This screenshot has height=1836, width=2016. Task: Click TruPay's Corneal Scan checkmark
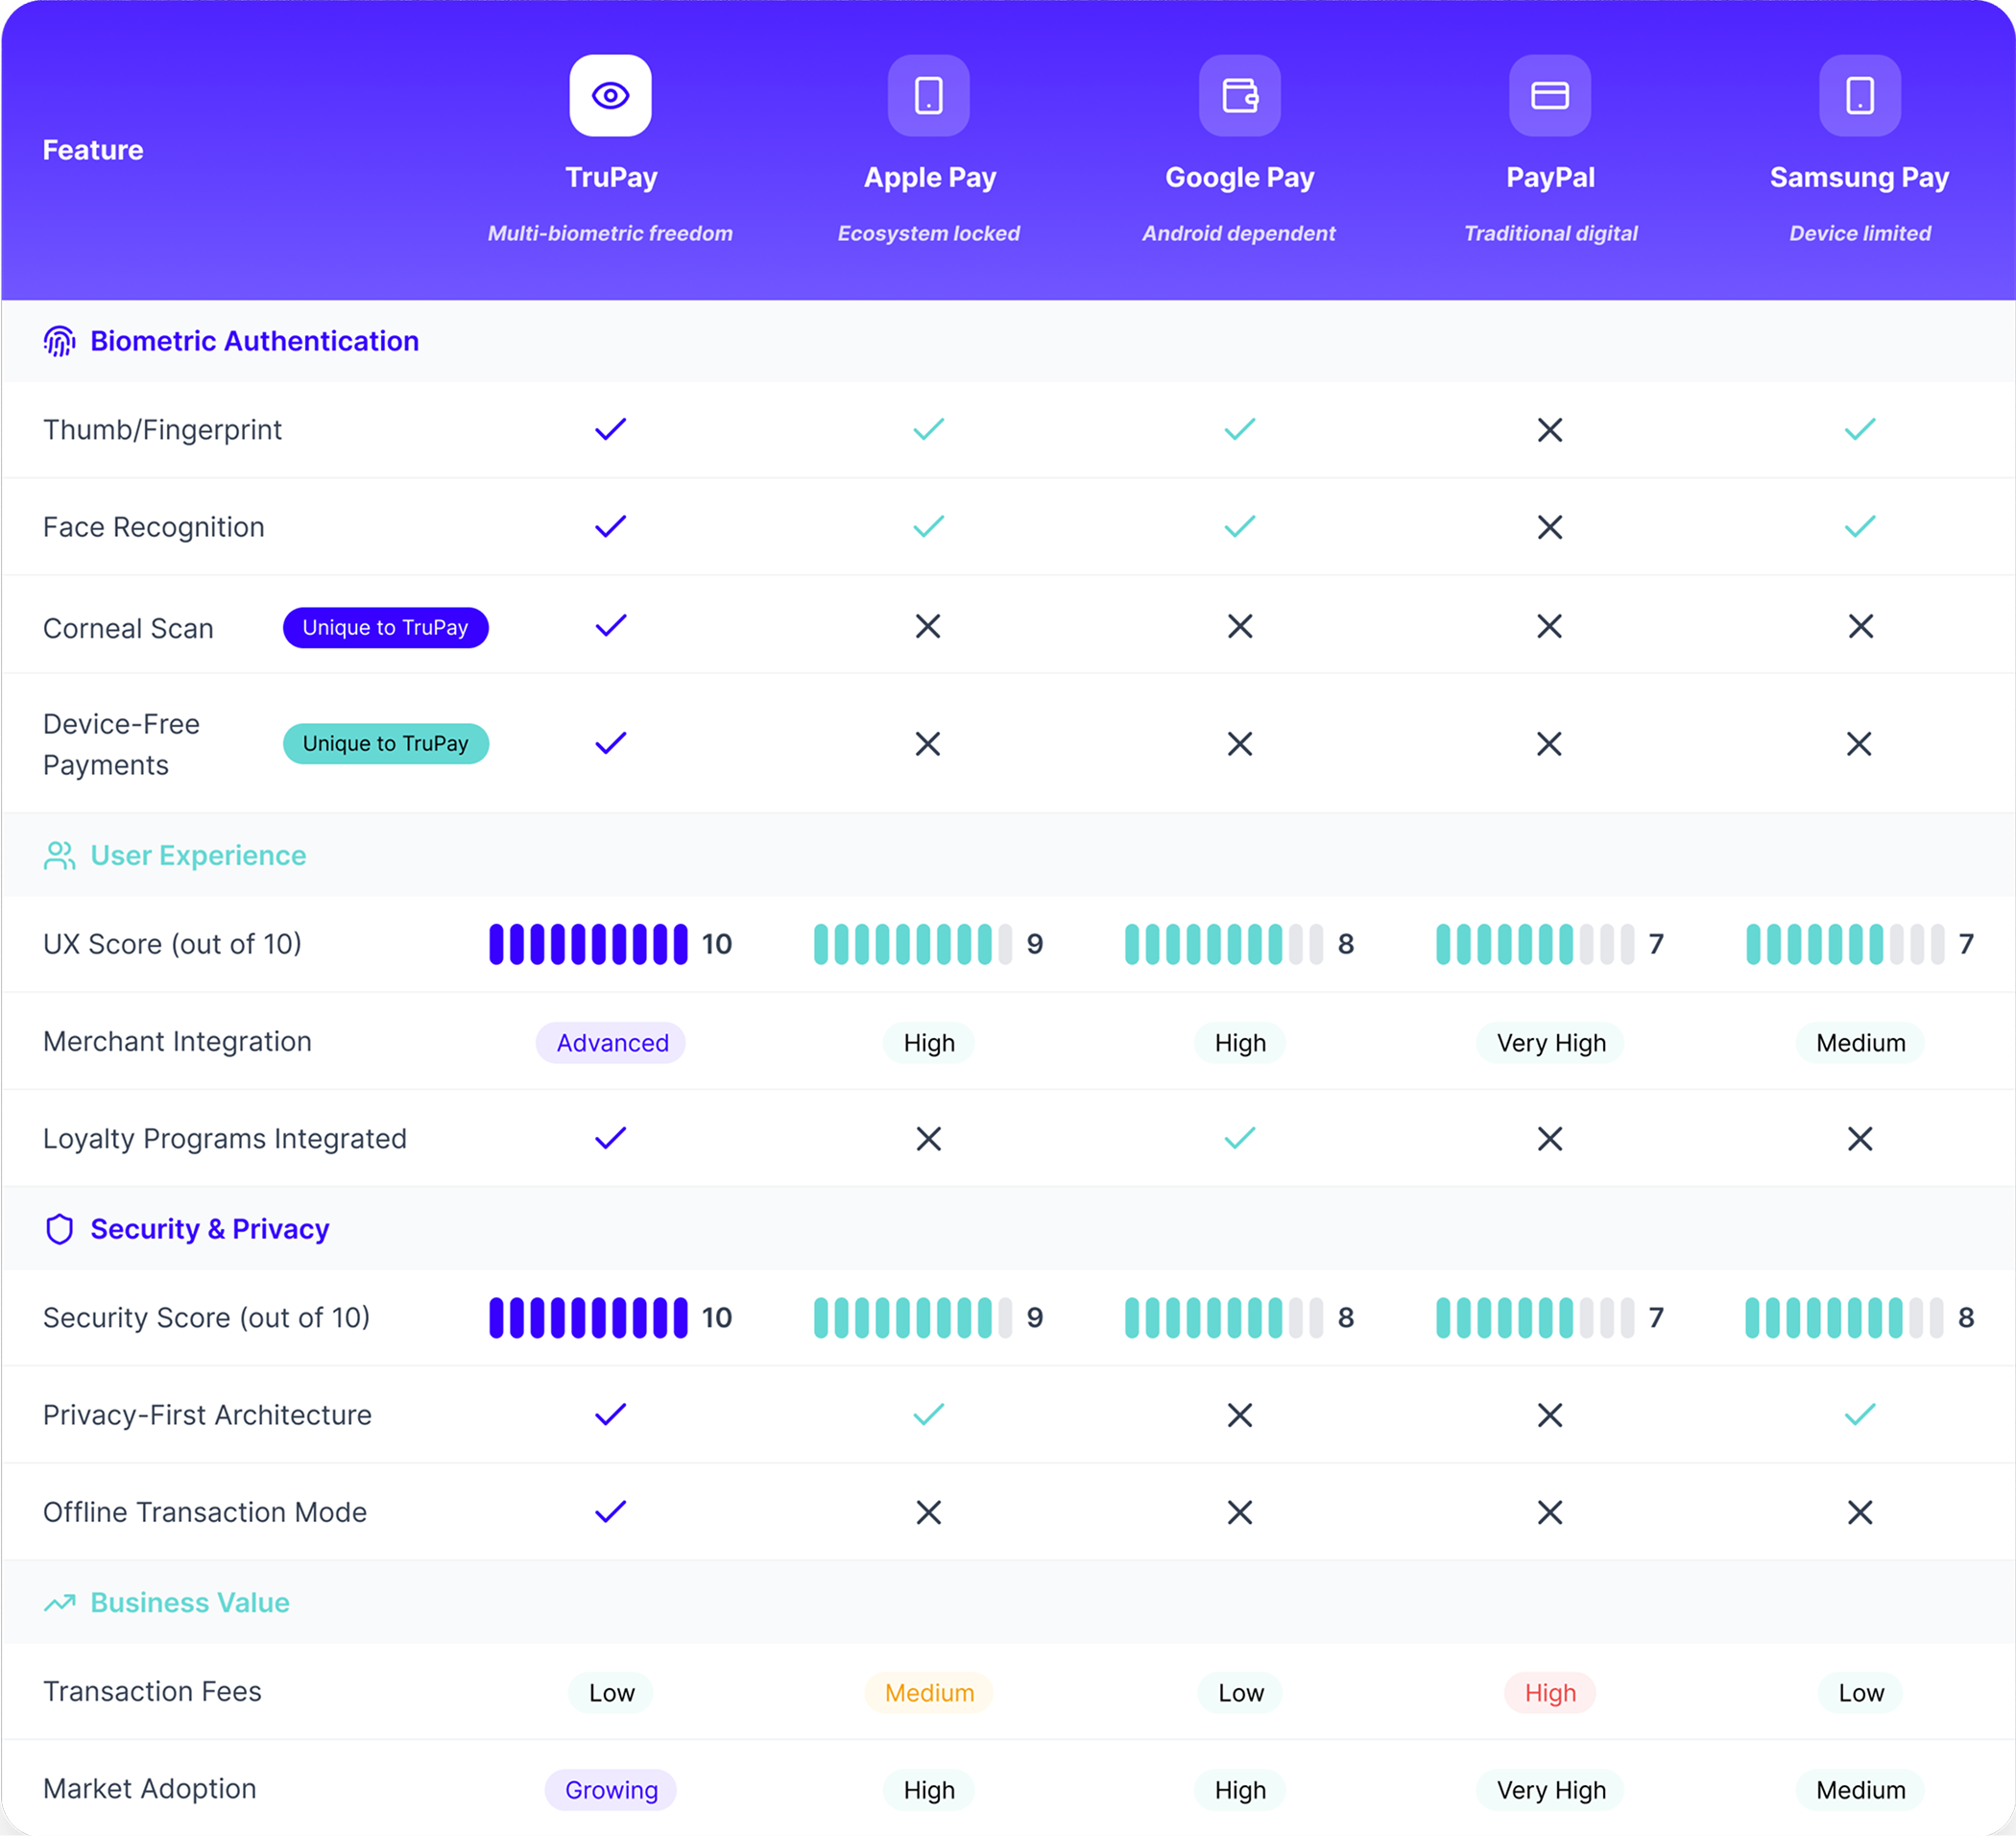[610, 626]
